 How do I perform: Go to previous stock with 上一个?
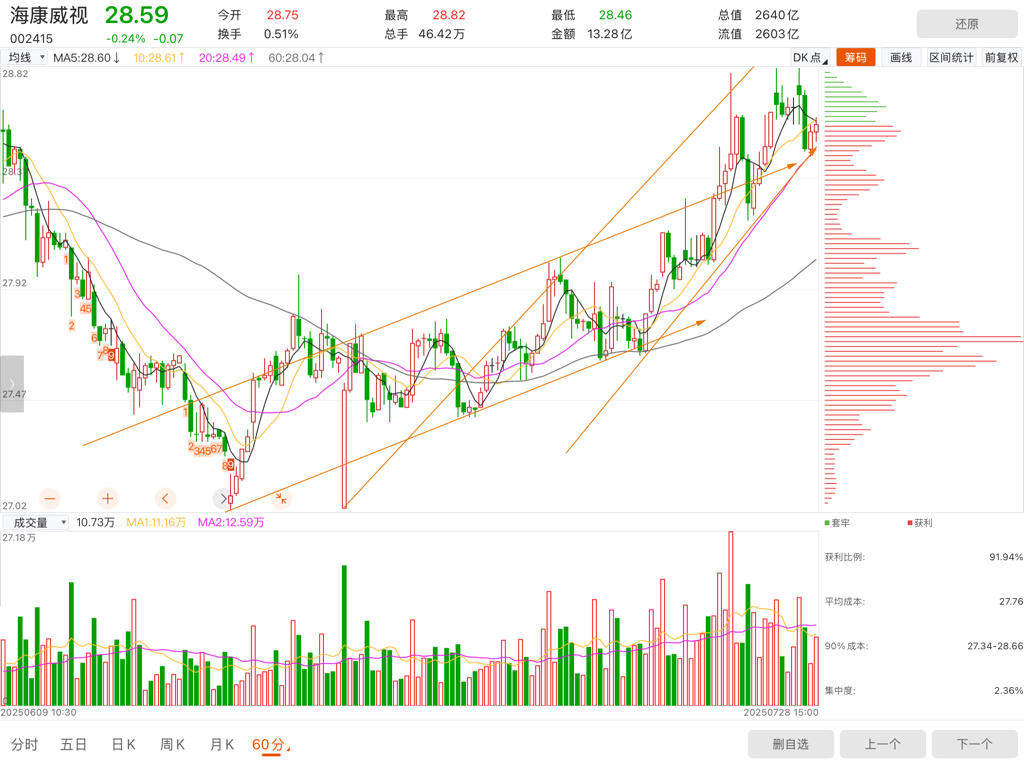883,744
